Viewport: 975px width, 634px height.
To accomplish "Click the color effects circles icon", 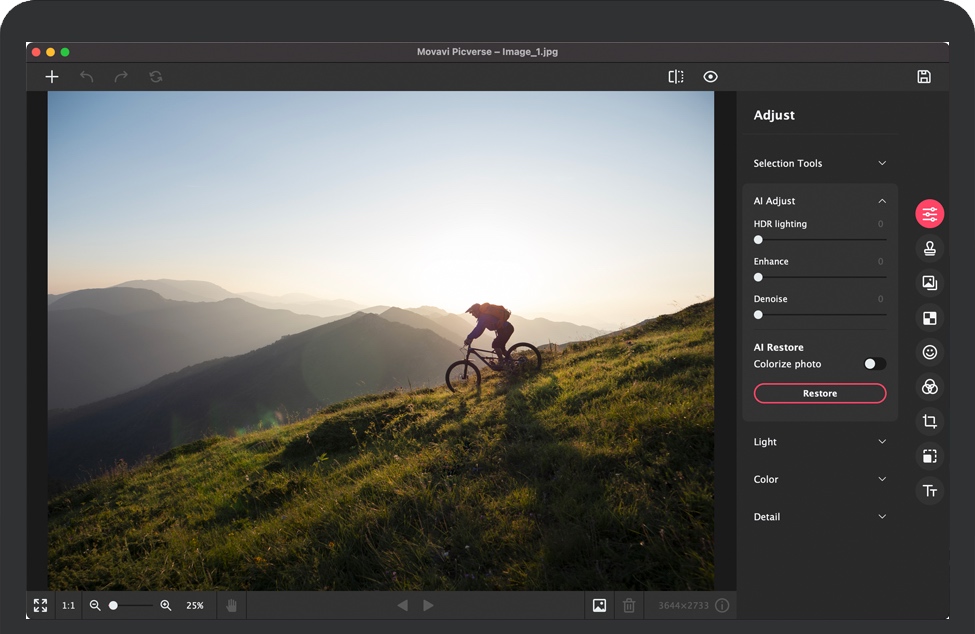I will (x=930, y=387).
